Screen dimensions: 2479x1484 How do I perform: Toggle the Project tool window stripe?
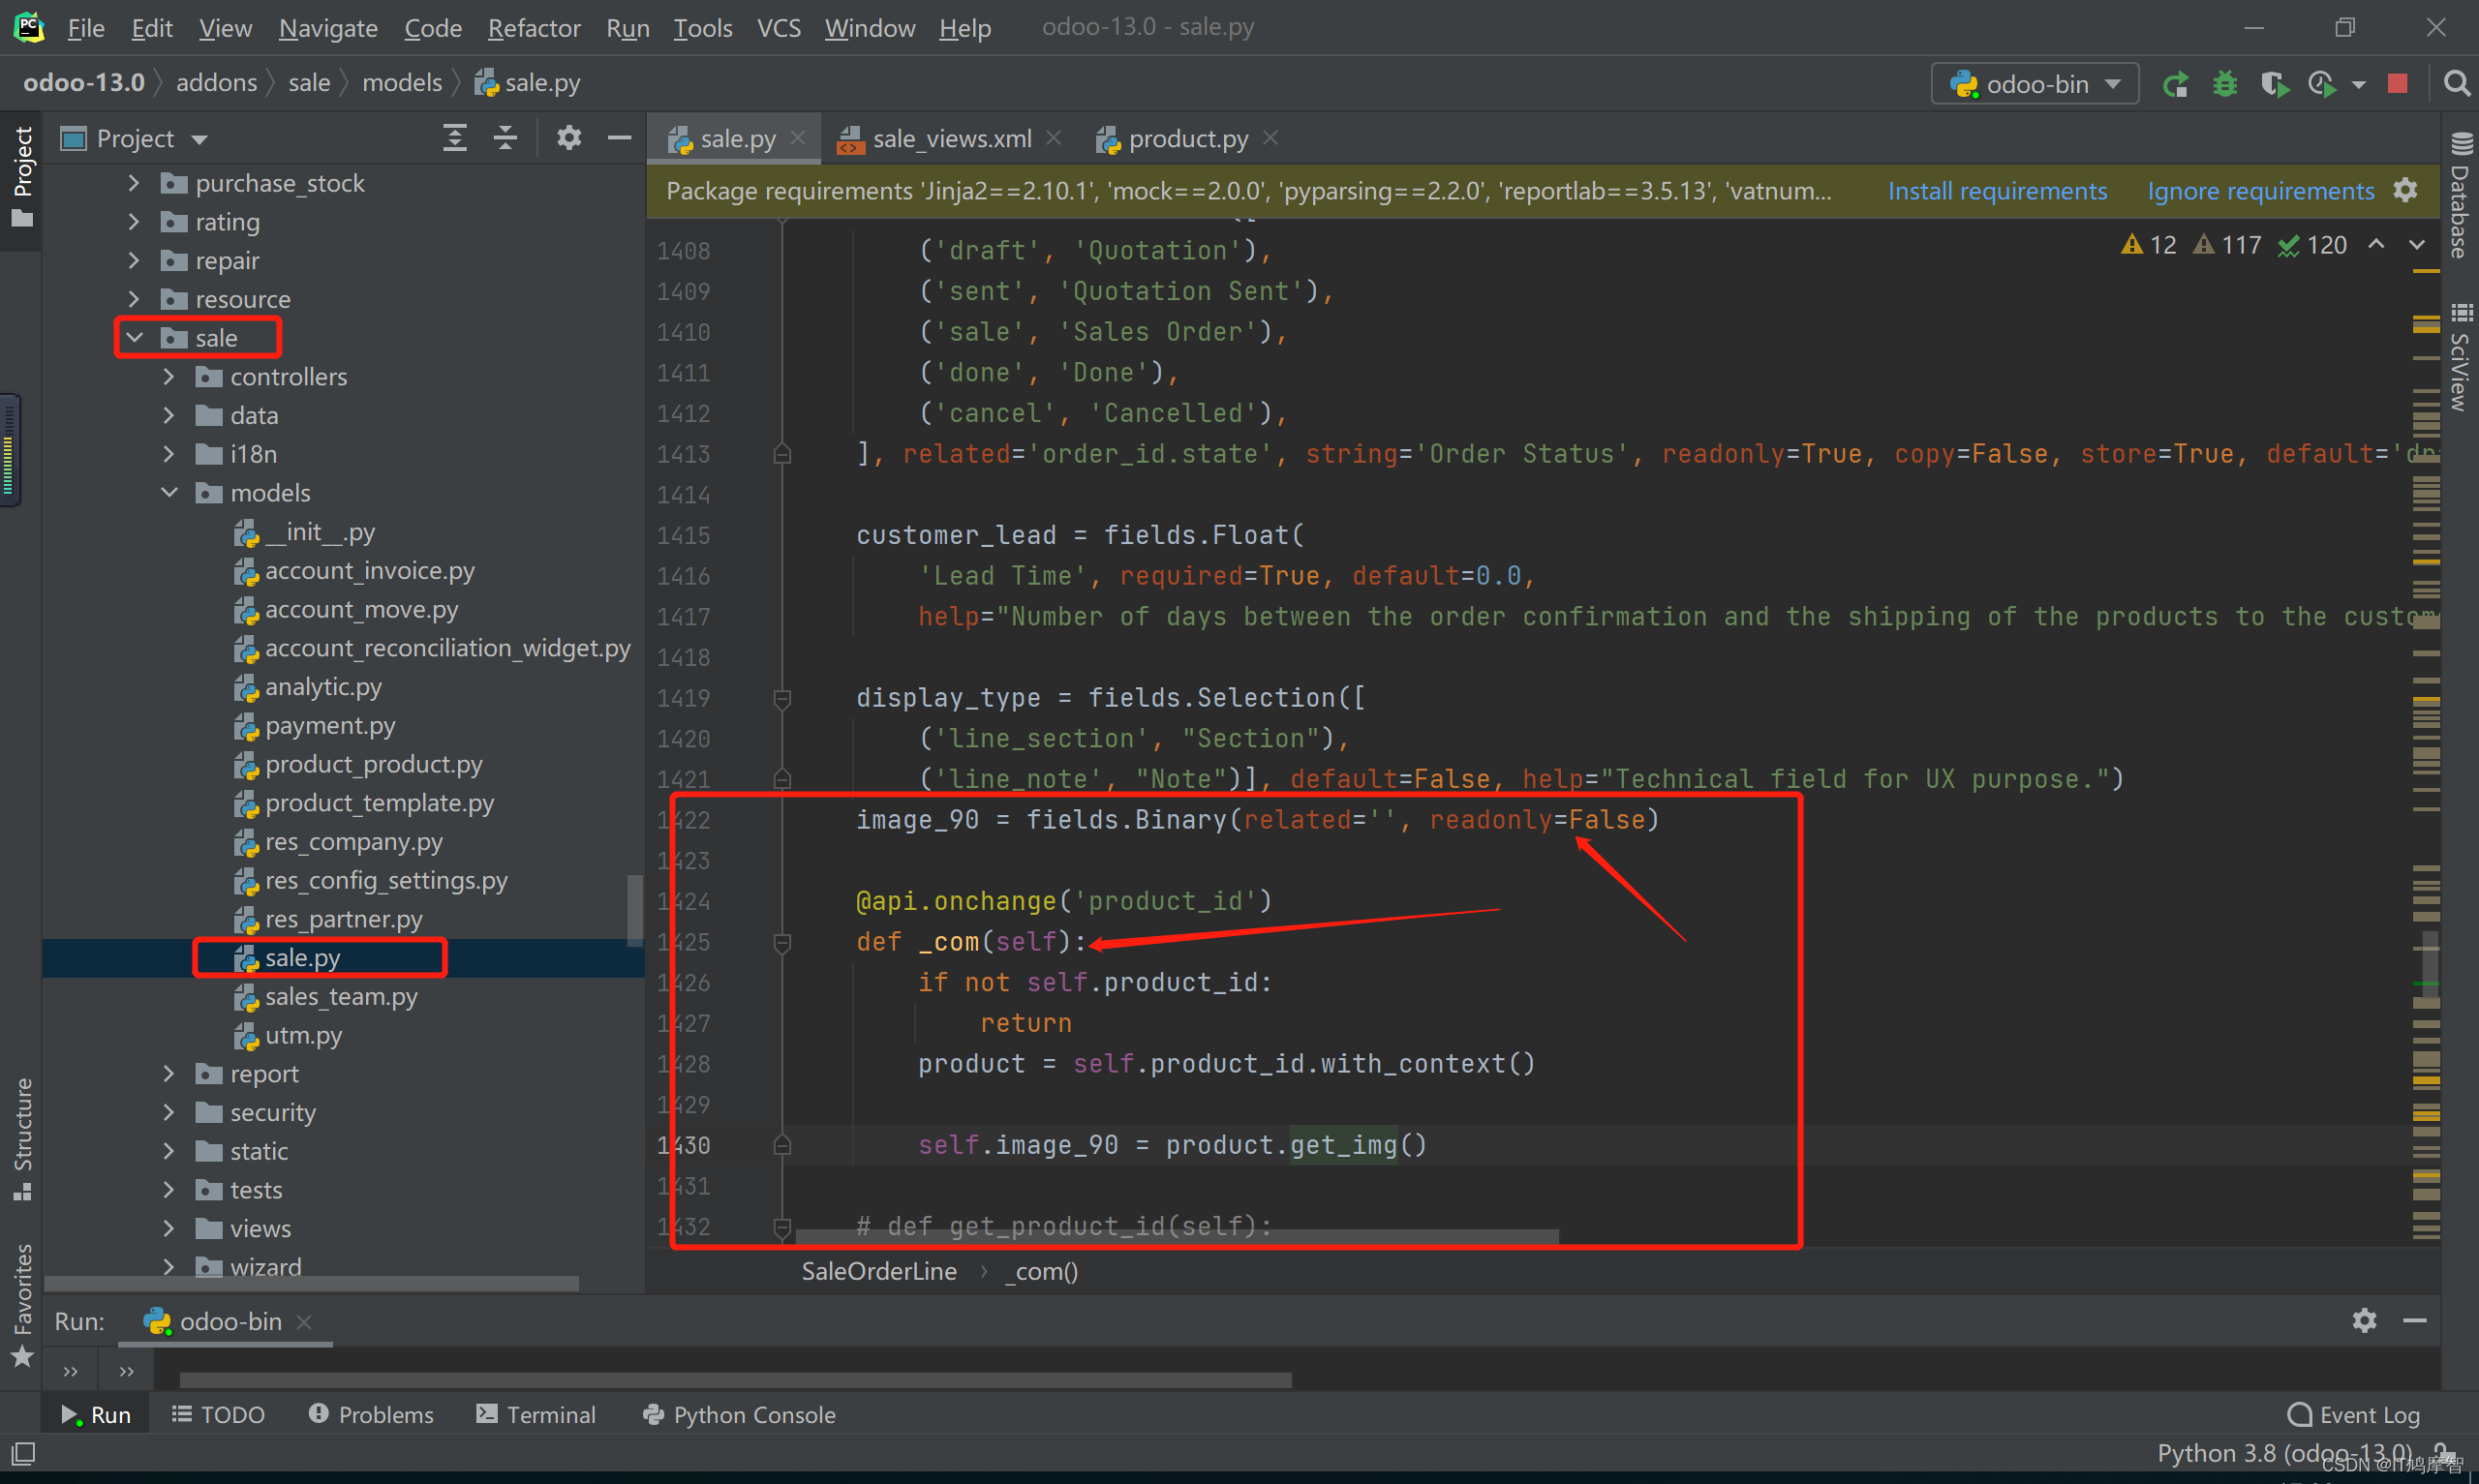coord(22,175)
